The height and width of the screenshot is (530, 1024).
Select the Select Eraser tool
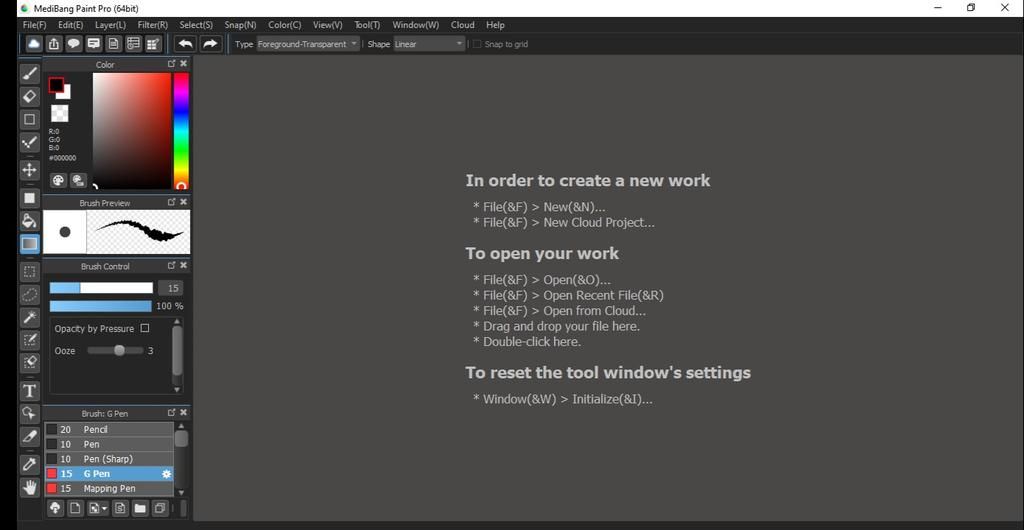tap(29, 362)
